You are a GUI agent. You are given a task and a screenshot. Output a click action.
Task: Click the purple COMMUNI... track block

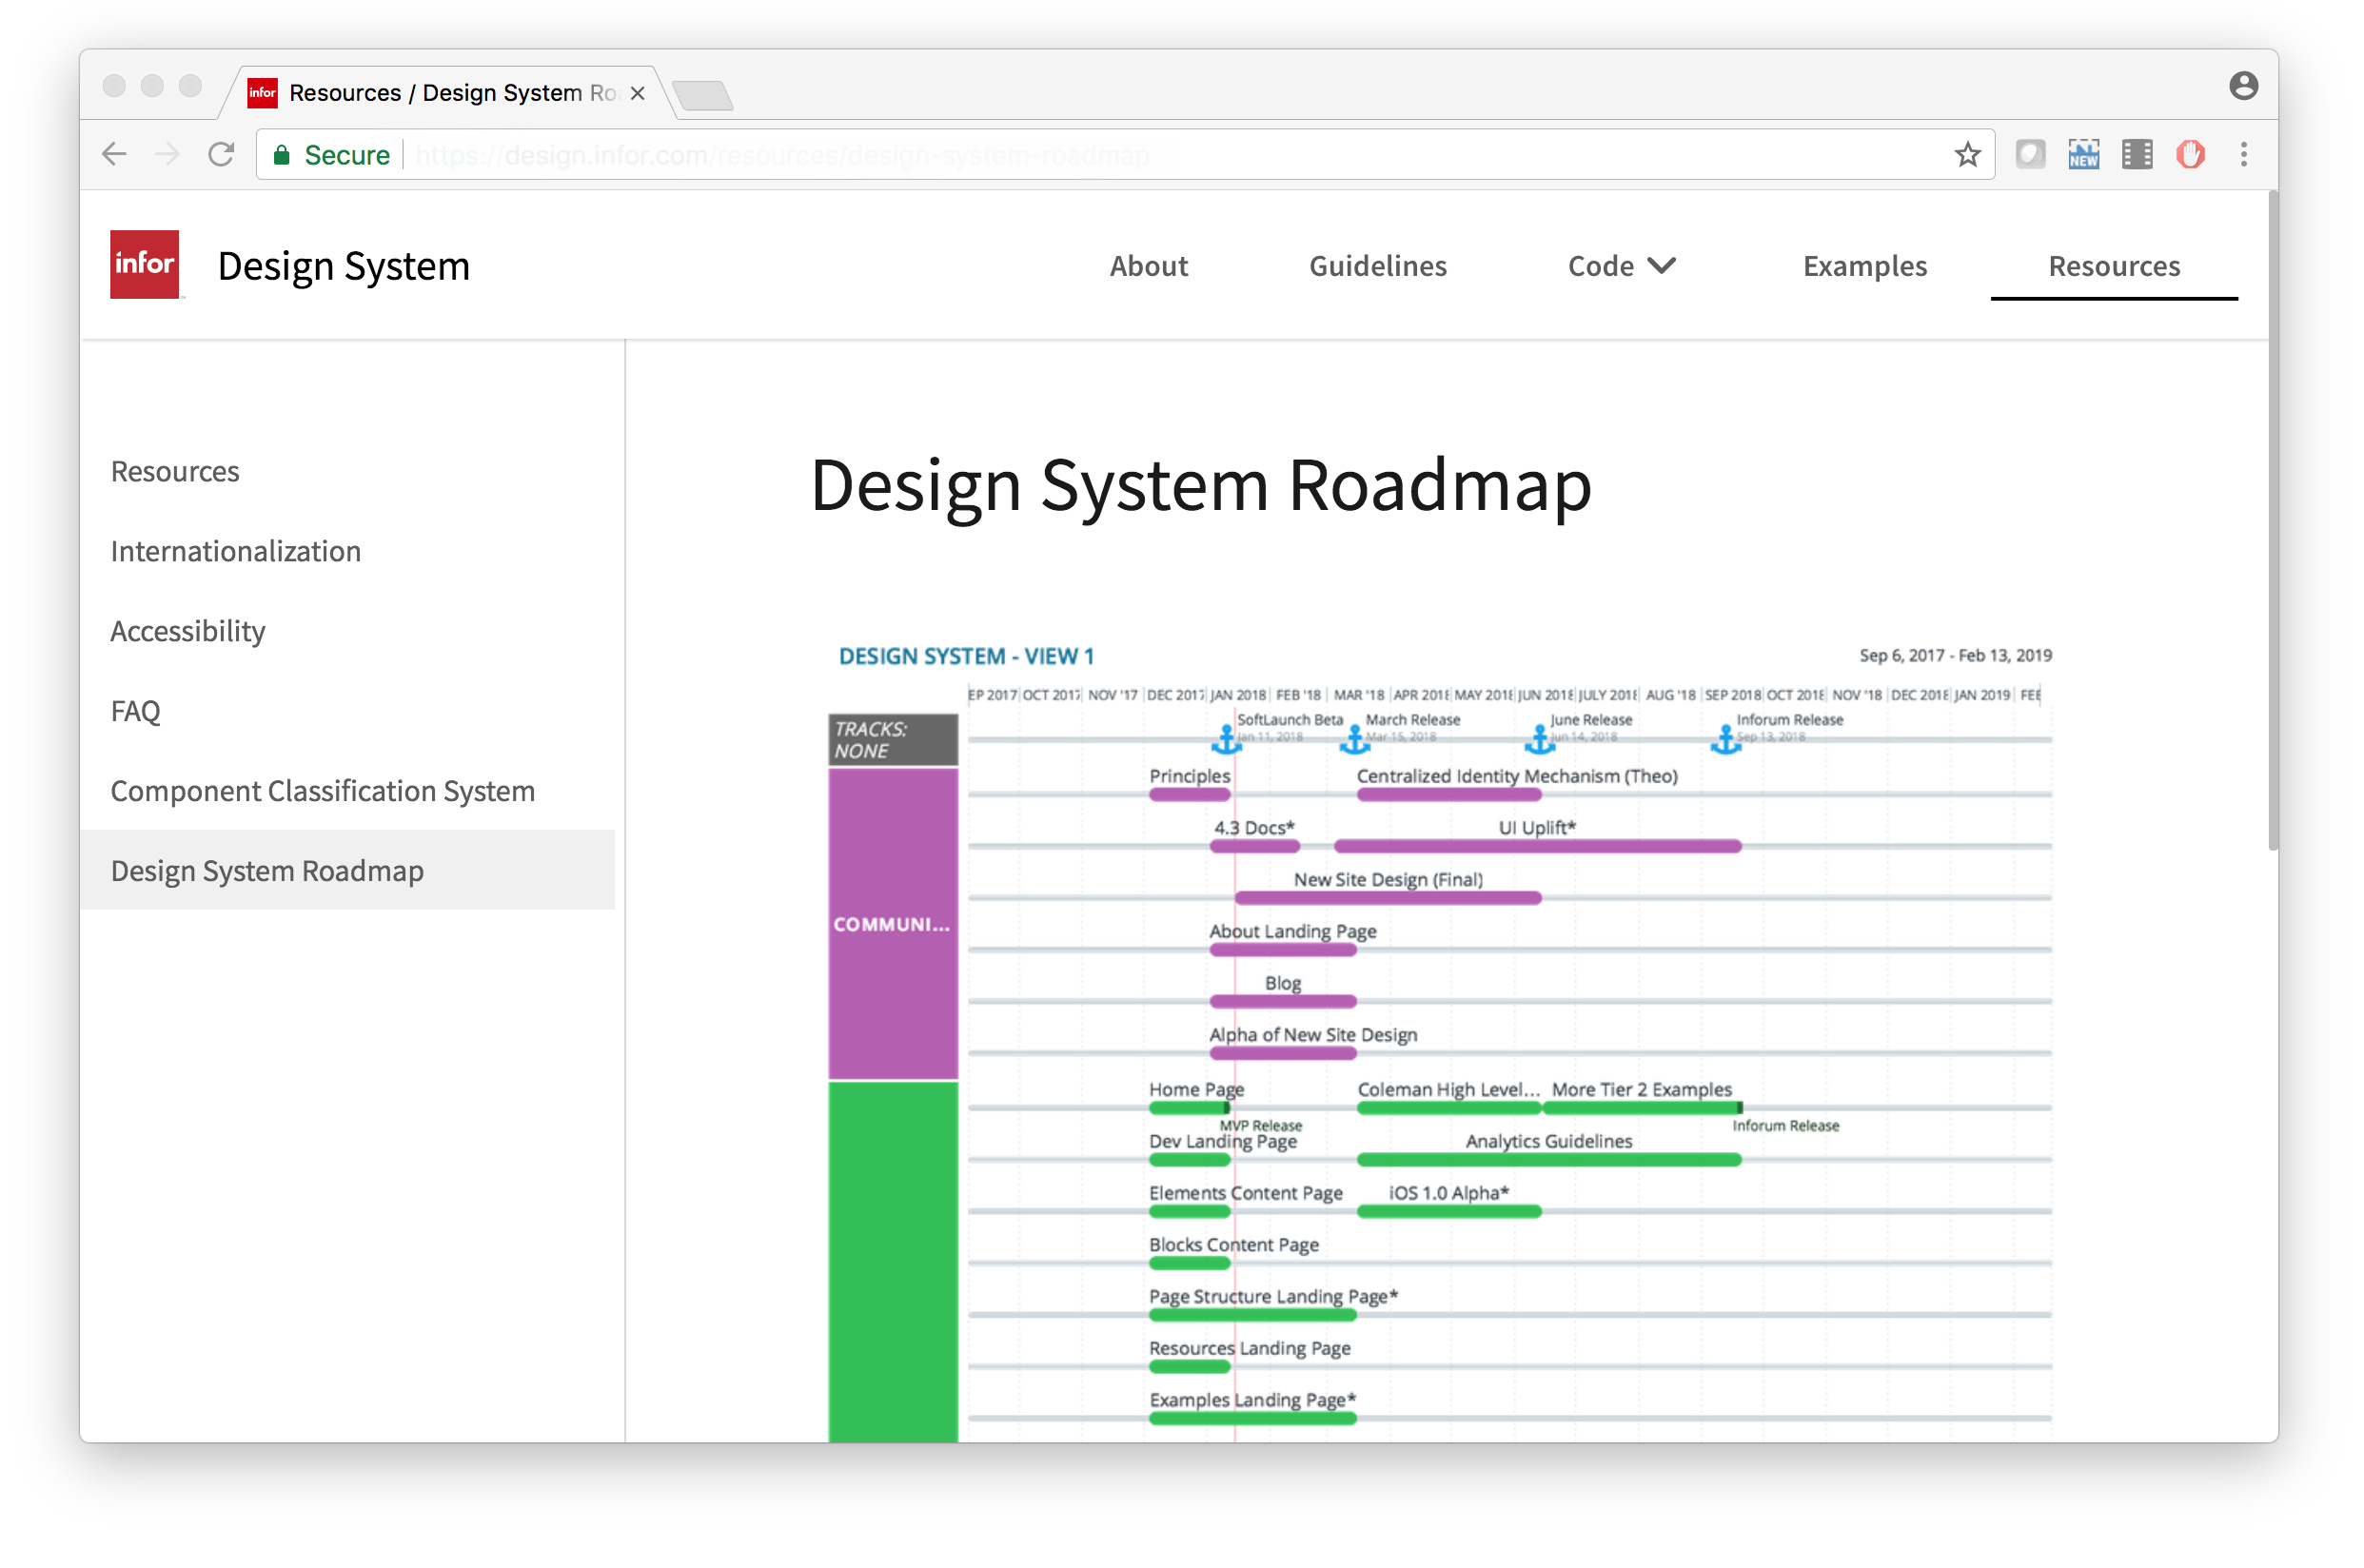(892, 924)
